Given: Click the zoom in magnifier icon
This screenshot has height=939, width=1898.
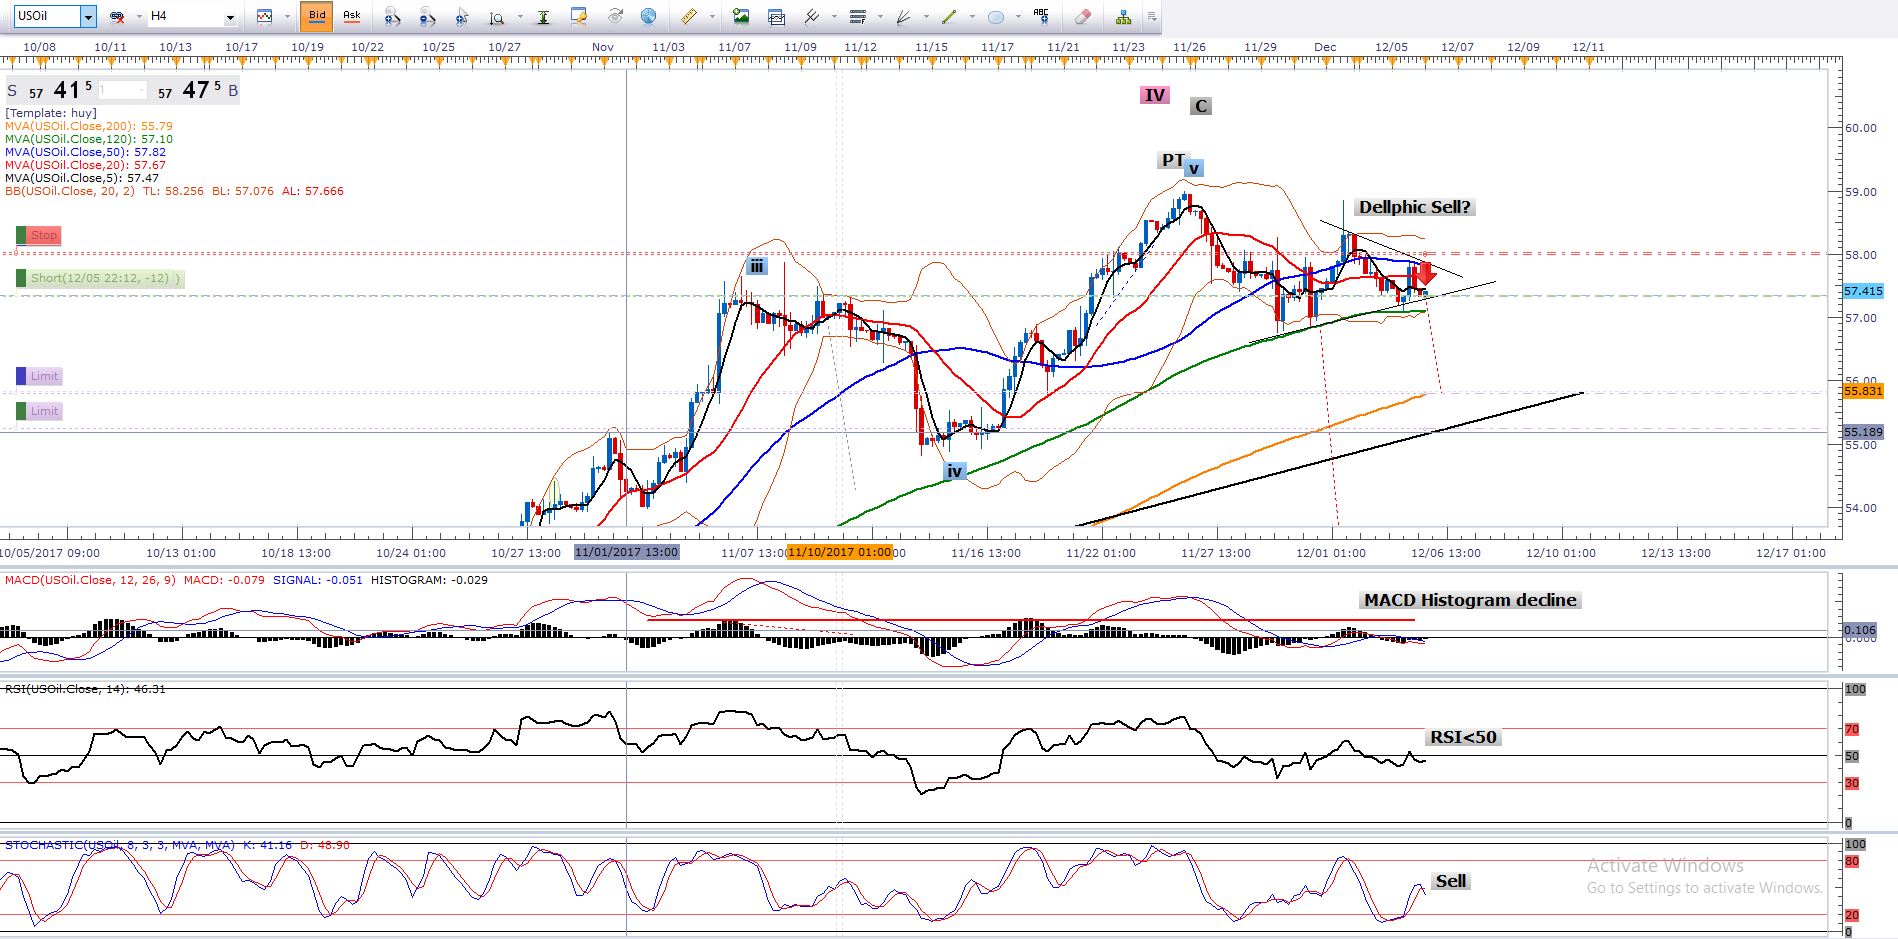Looking at the screenshot, I should pos(392,16).
